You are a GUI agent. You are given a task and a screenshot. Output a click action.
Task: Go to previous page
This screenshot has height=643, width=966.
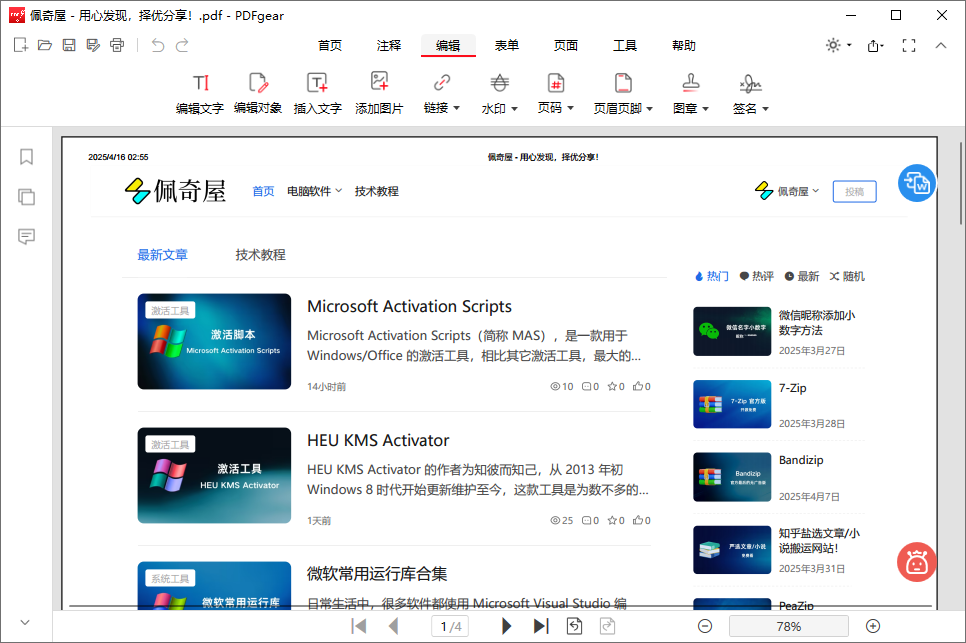393,626
